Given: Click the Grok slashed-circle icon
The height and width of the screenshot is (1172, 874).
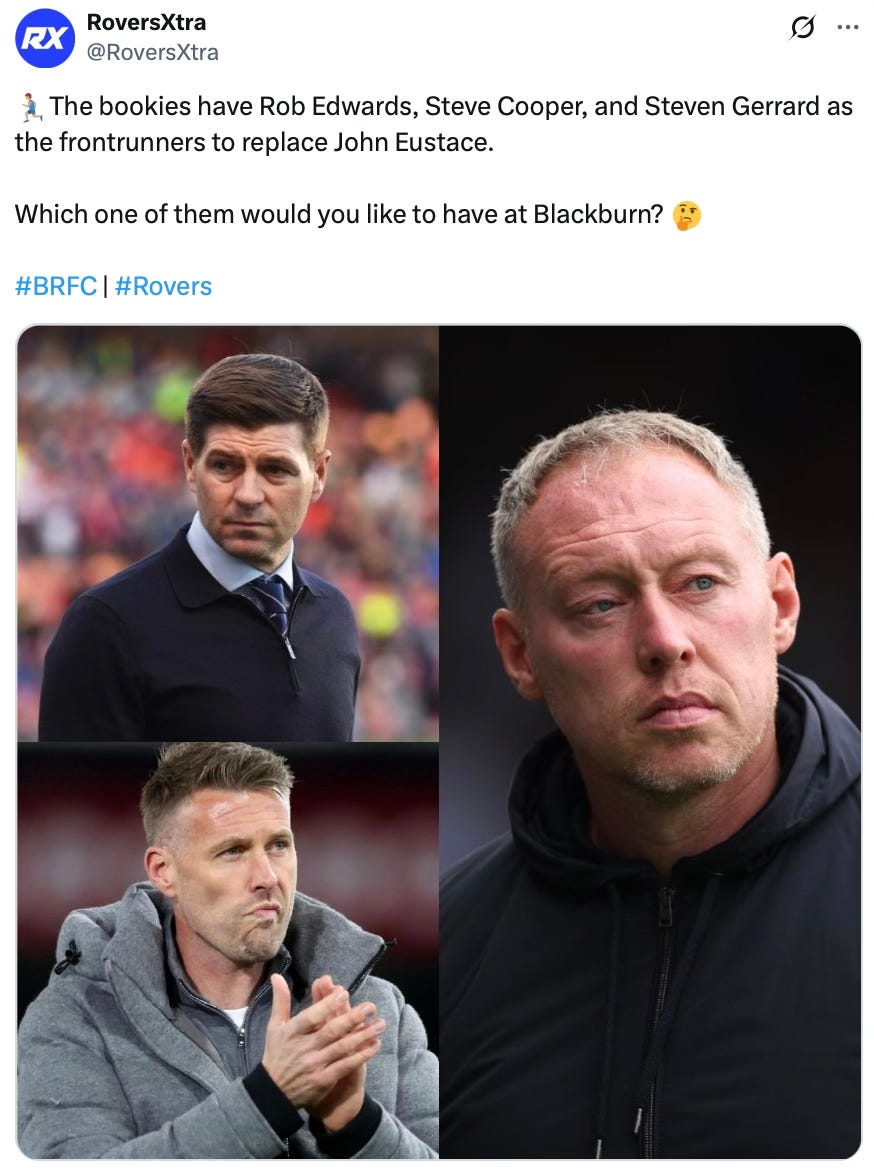Looking at the screenshot, I should (x=802, y=28).
